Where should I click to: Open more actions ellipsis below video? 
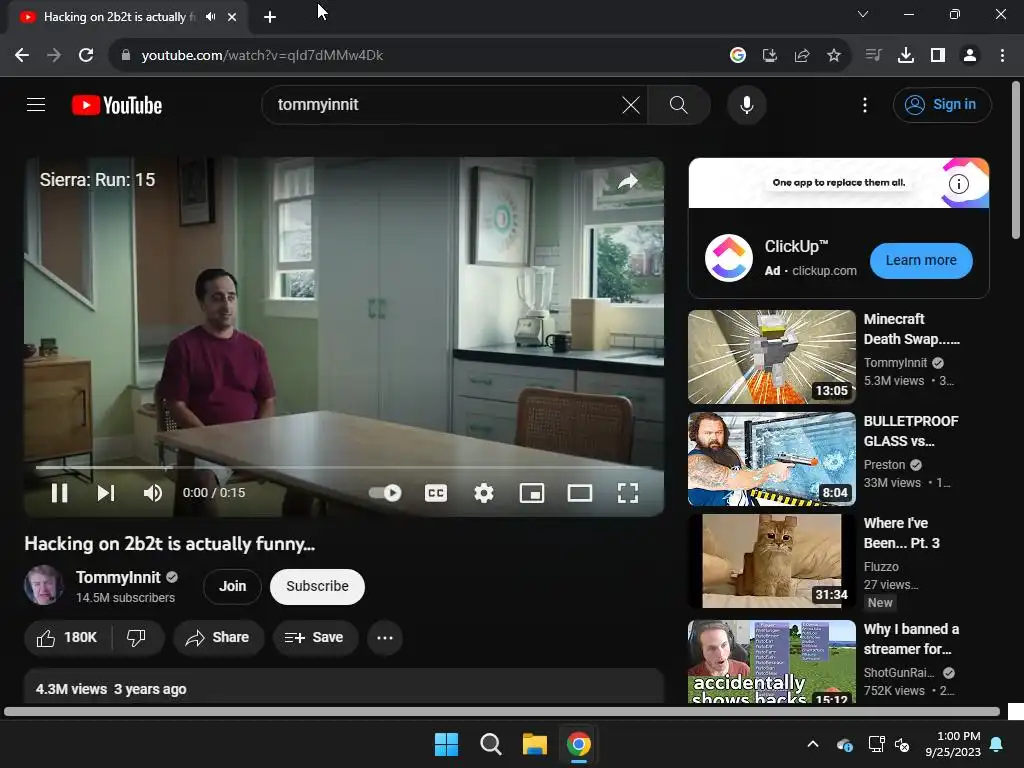(385, 637)
